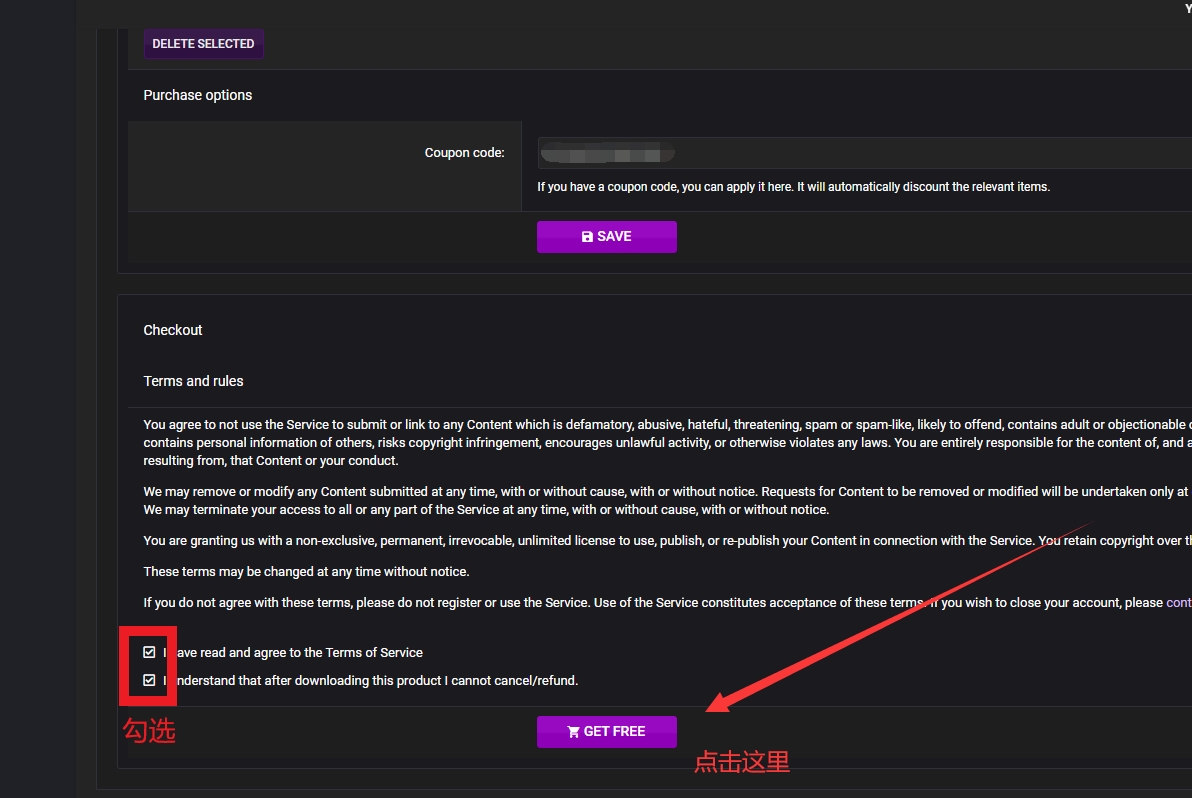The height and width of the screenshot is (798, 1192).
Task: Click the floppy disk icon on SAVE
Action: point(587,237)
